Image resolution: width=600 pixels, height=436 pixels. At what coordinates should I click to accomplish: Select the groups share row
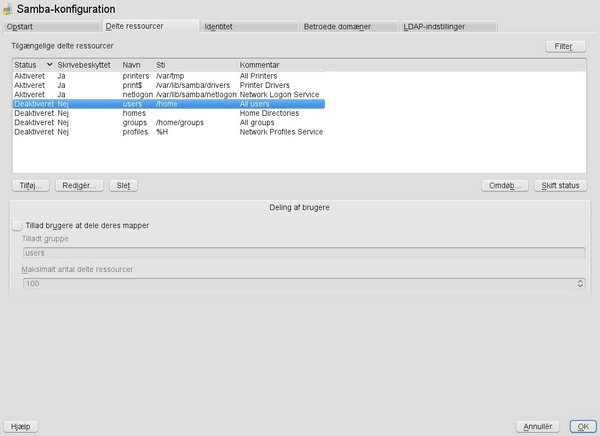coord(169,122)
